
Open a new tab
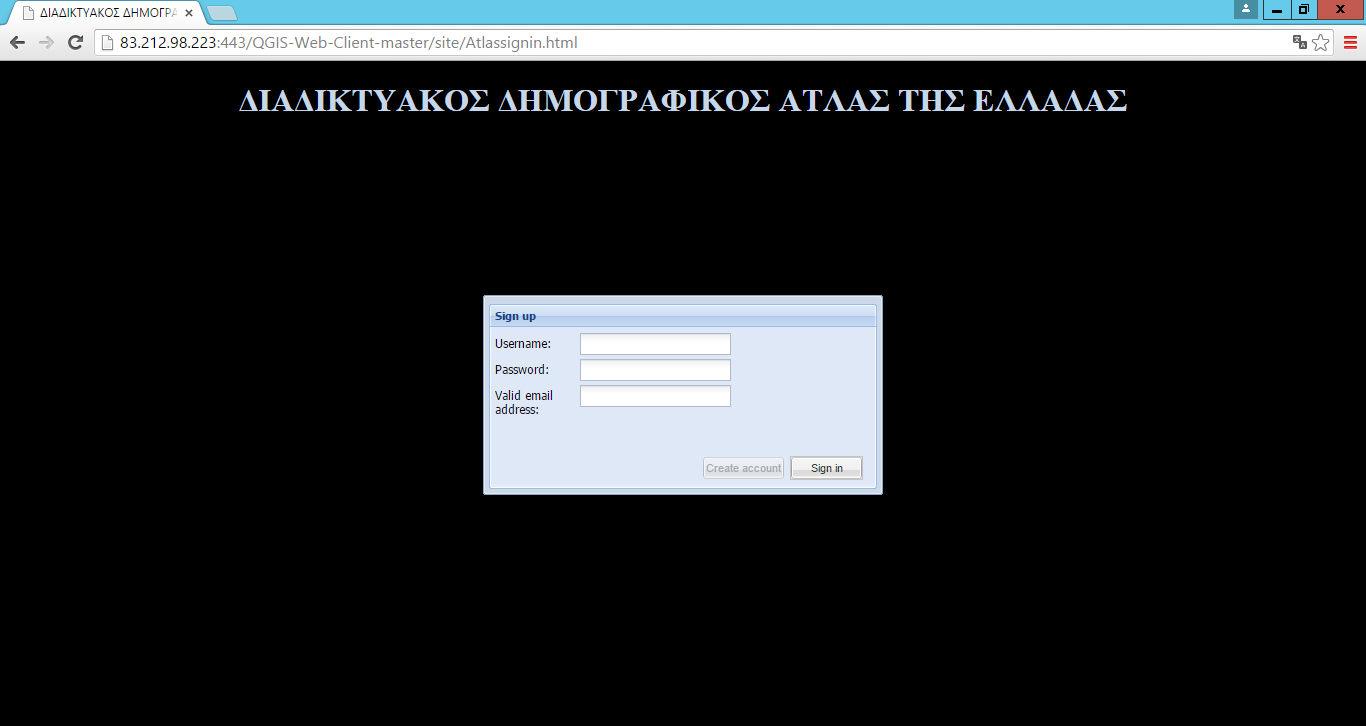tap(222, 13)
